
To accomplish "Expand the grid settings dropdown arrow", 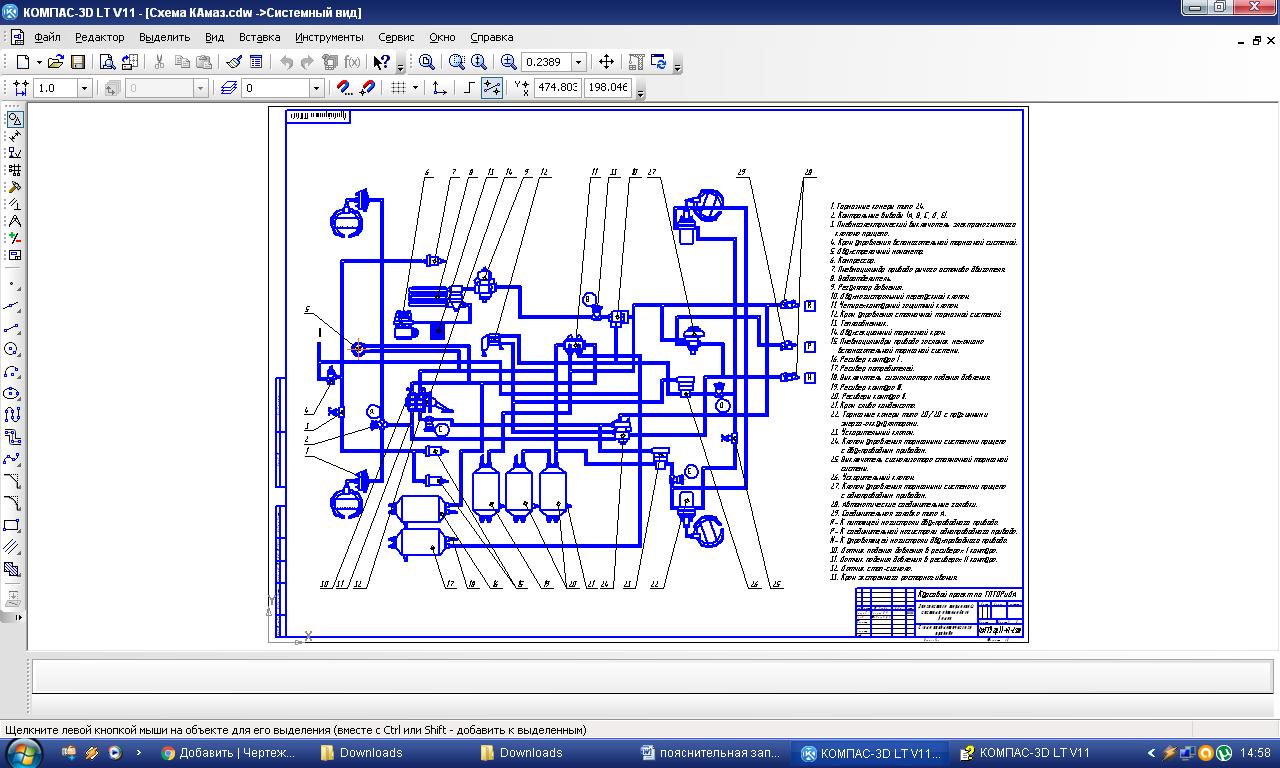I will click(x=415, y=88).
